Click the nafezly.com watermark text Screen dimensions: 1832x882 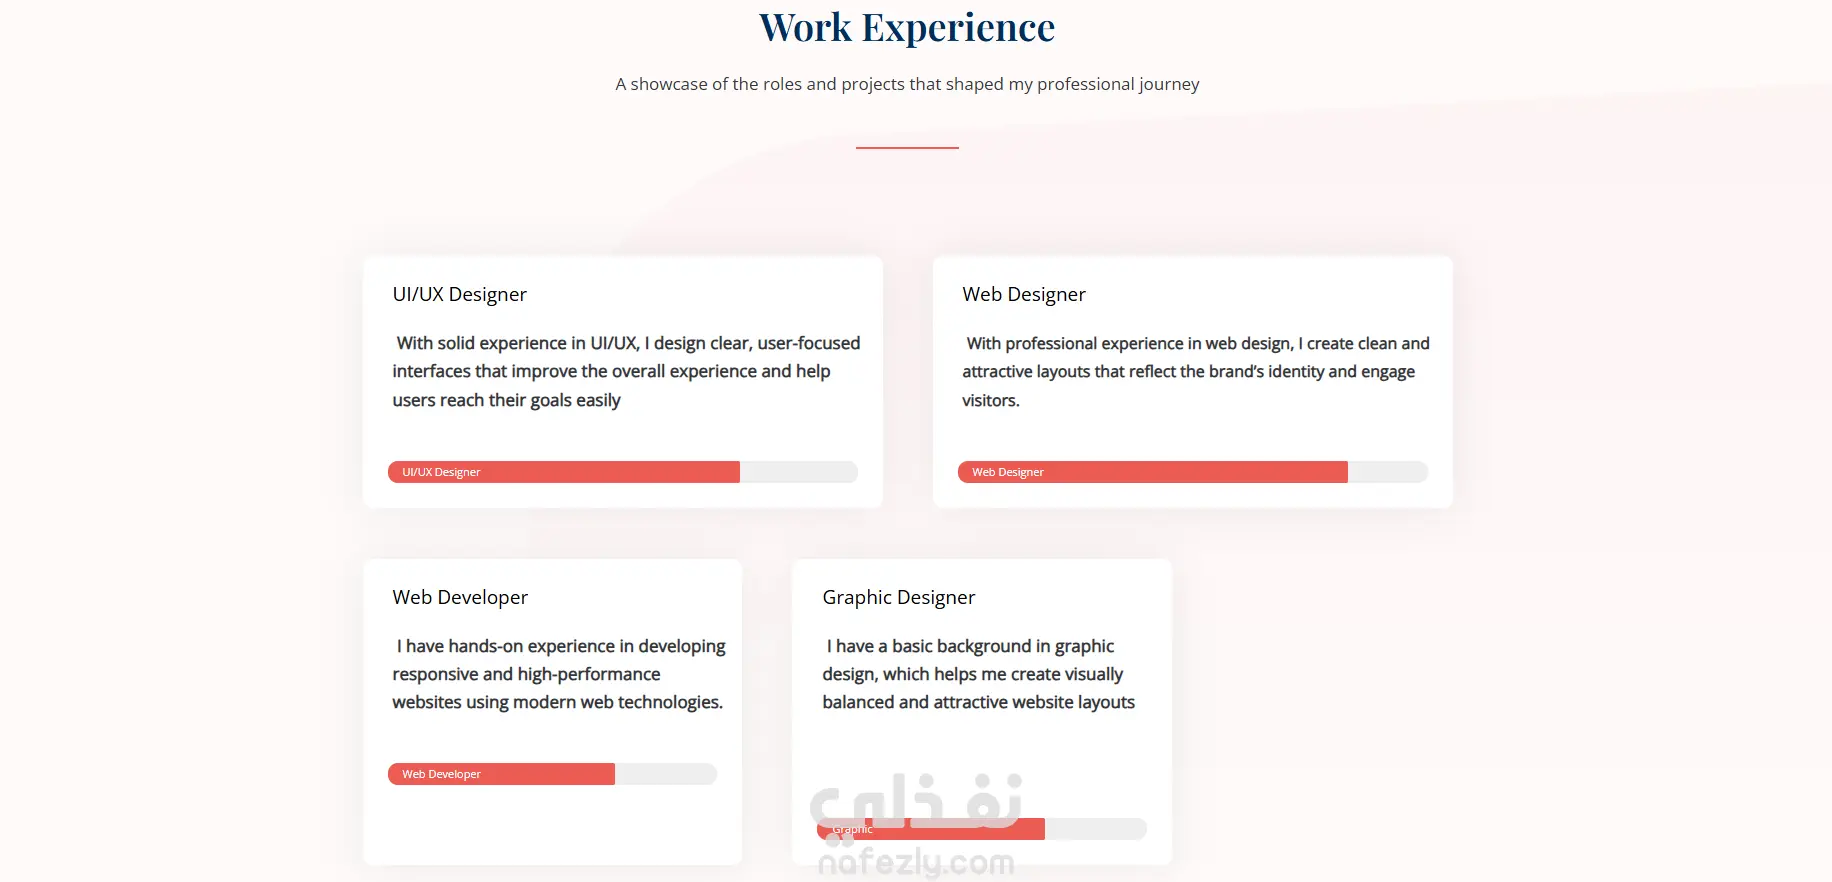pos(916,862)
